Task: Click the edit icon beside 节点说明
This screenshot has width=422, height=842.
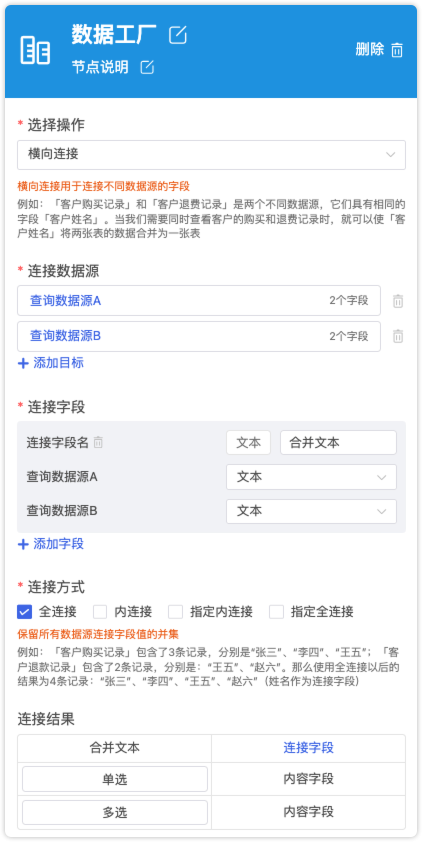Action: (147, 67)
